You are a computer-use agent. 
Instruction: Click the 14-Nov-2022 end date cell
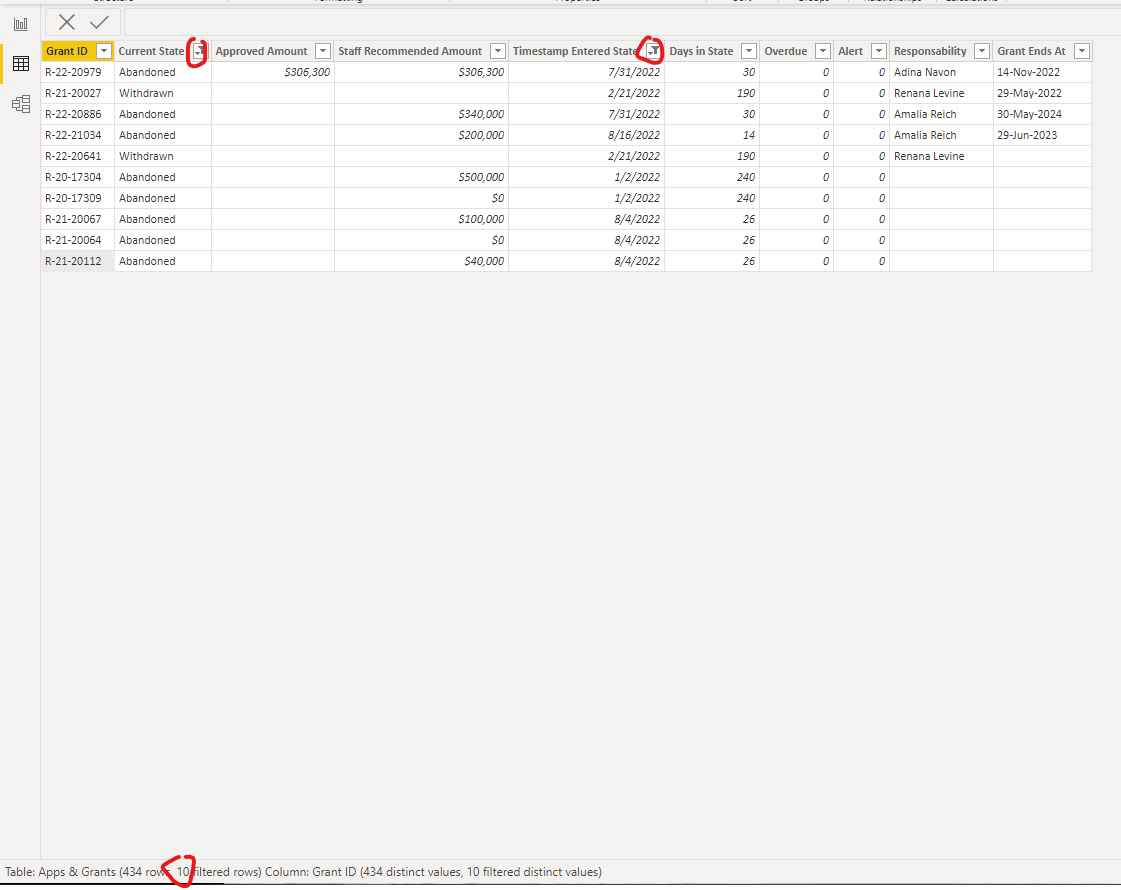tap(1042, 72)
